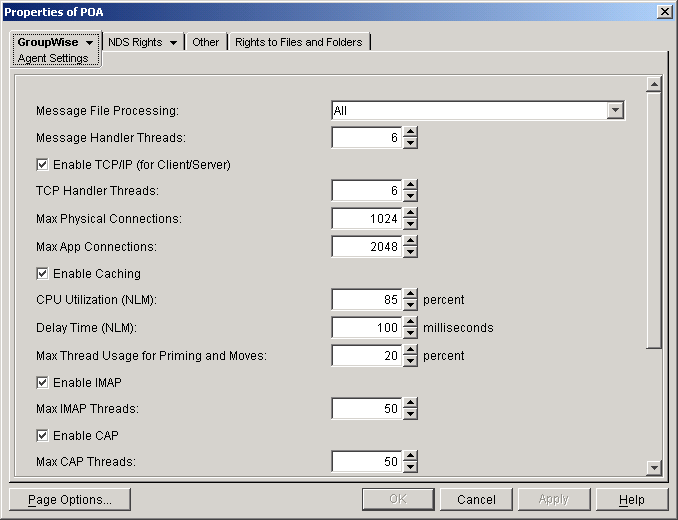Screen dimensions: 678x520
Task: Click the Apply button
Action: (554, 500)
